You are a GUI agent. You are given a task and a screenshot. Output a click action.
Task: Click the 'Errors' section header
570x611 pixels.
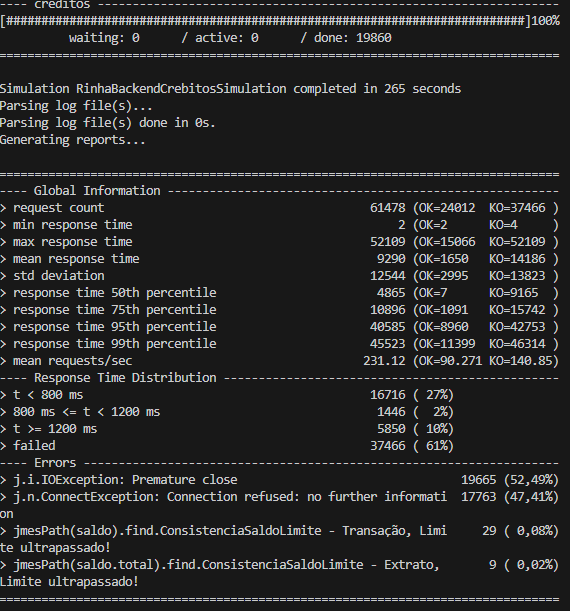click(x=55, y=463)
